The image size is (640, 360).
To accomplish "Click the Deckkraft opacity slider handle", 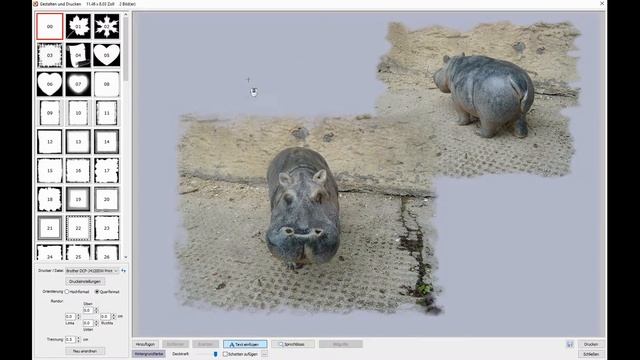I will pos(216,354).
